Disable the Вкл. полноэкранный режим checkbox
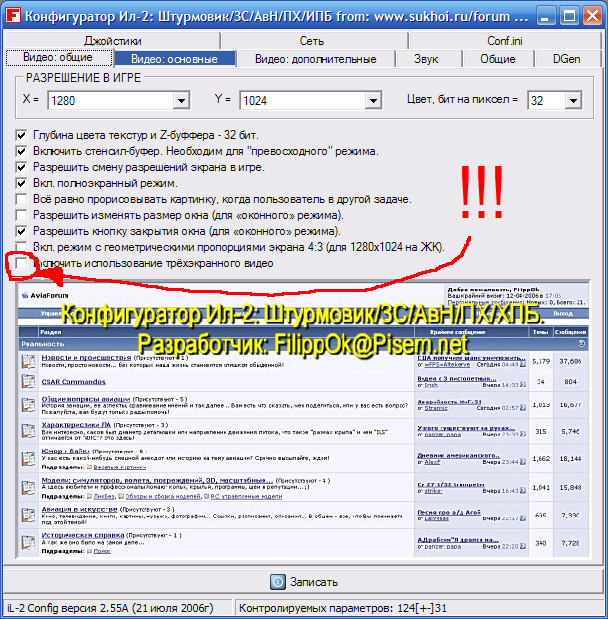The image size is (608, 619). (21, 183)
